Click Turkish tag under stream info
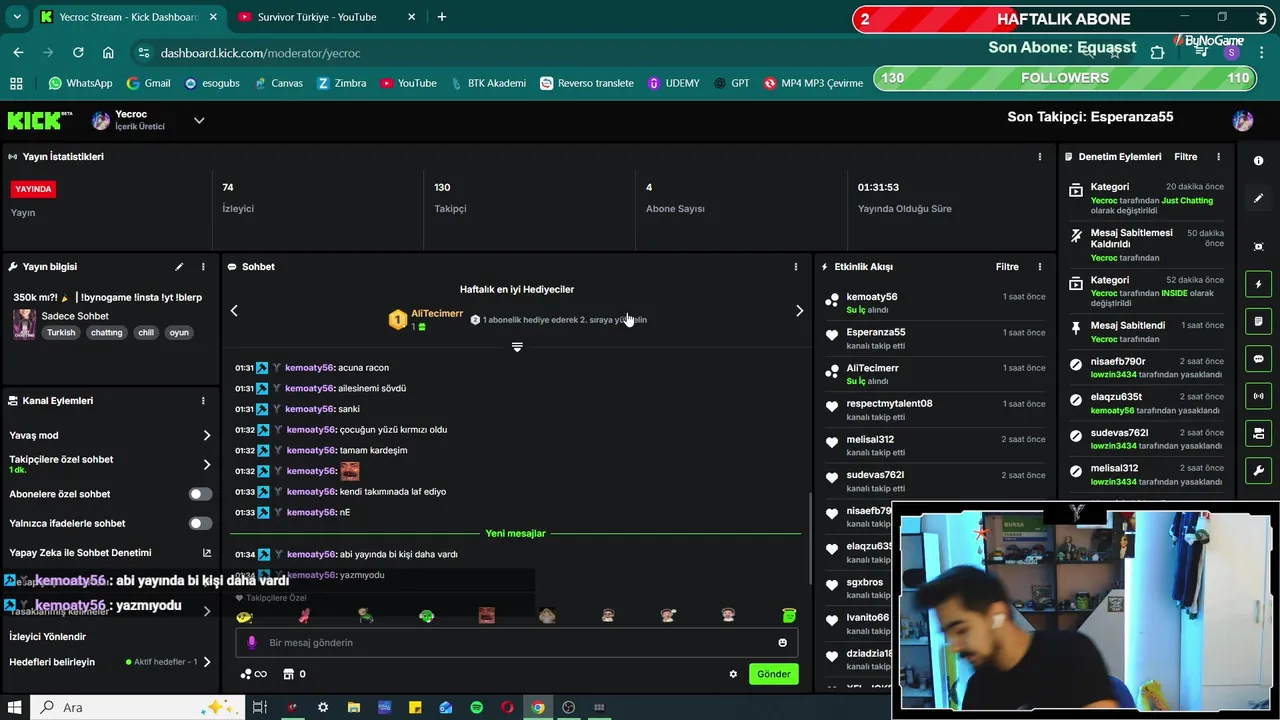The image size is (1280, 720). pos(61,333)
